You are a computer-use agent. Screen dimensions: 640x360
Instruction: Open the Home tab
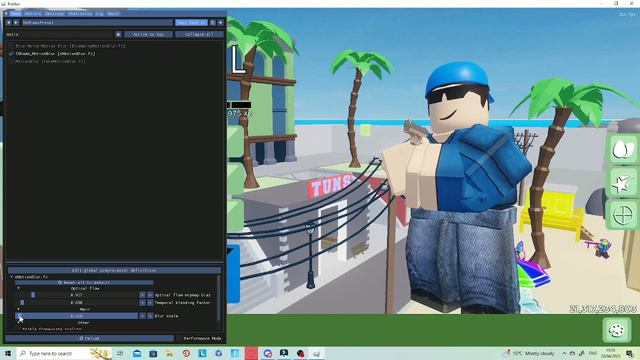pos(15,13)
